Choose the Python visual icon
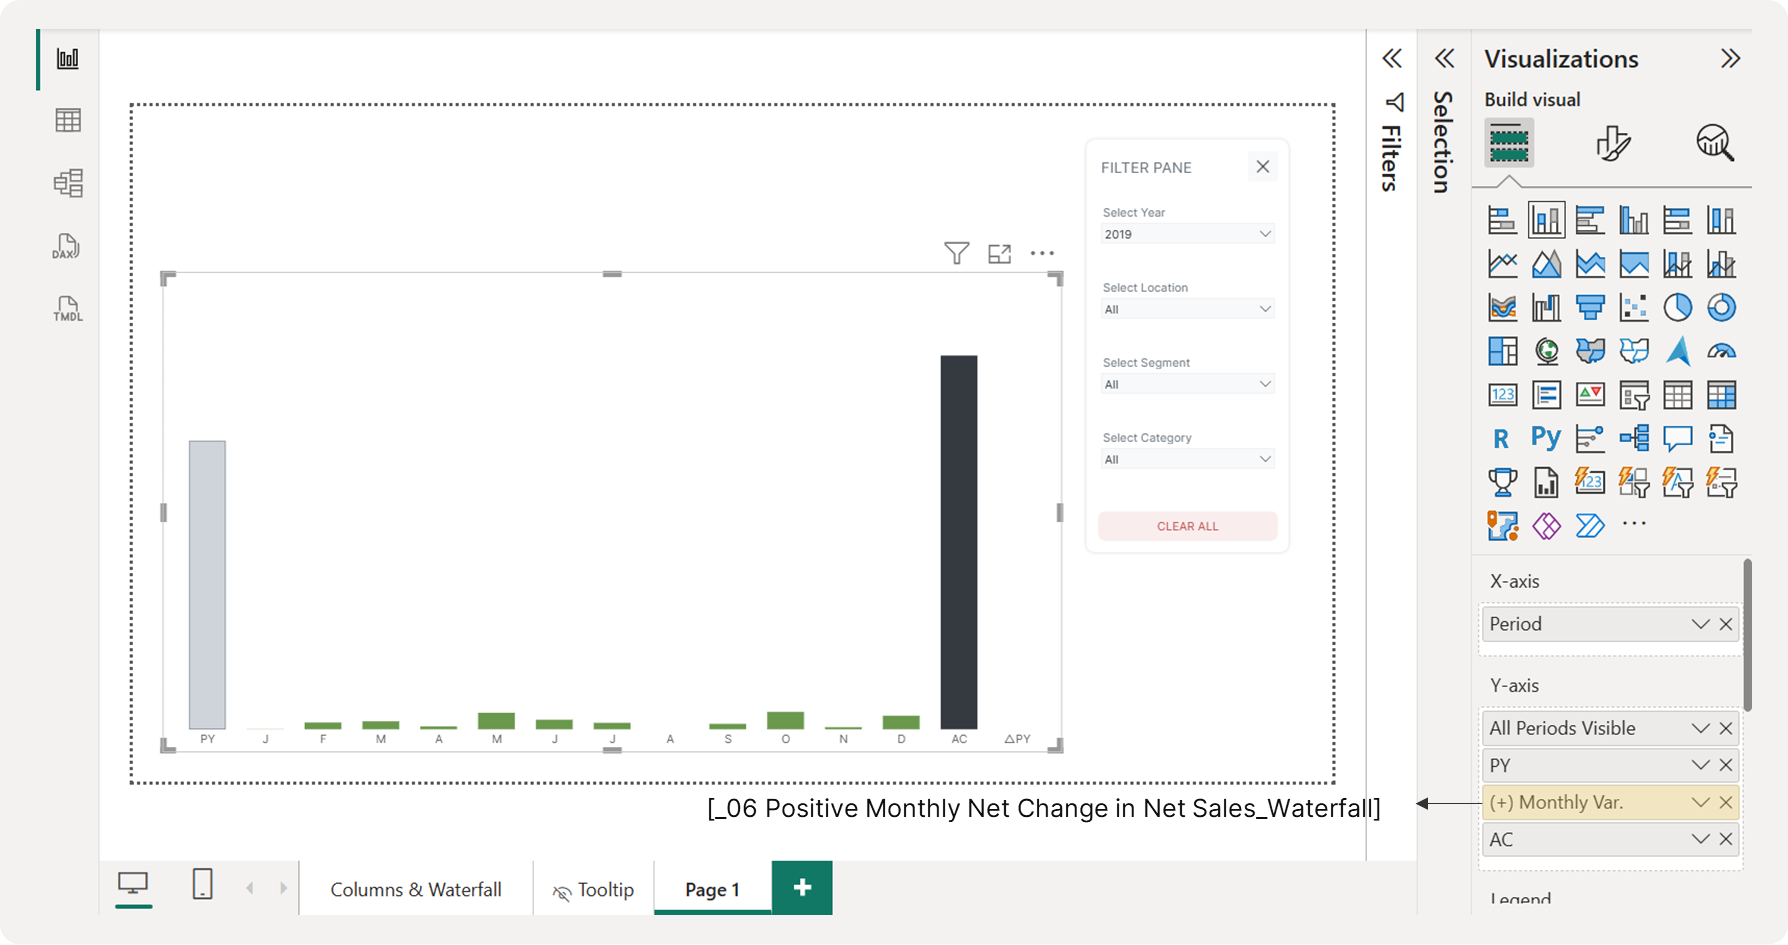The image size is (1788, 945). (x=1546, y=438)
